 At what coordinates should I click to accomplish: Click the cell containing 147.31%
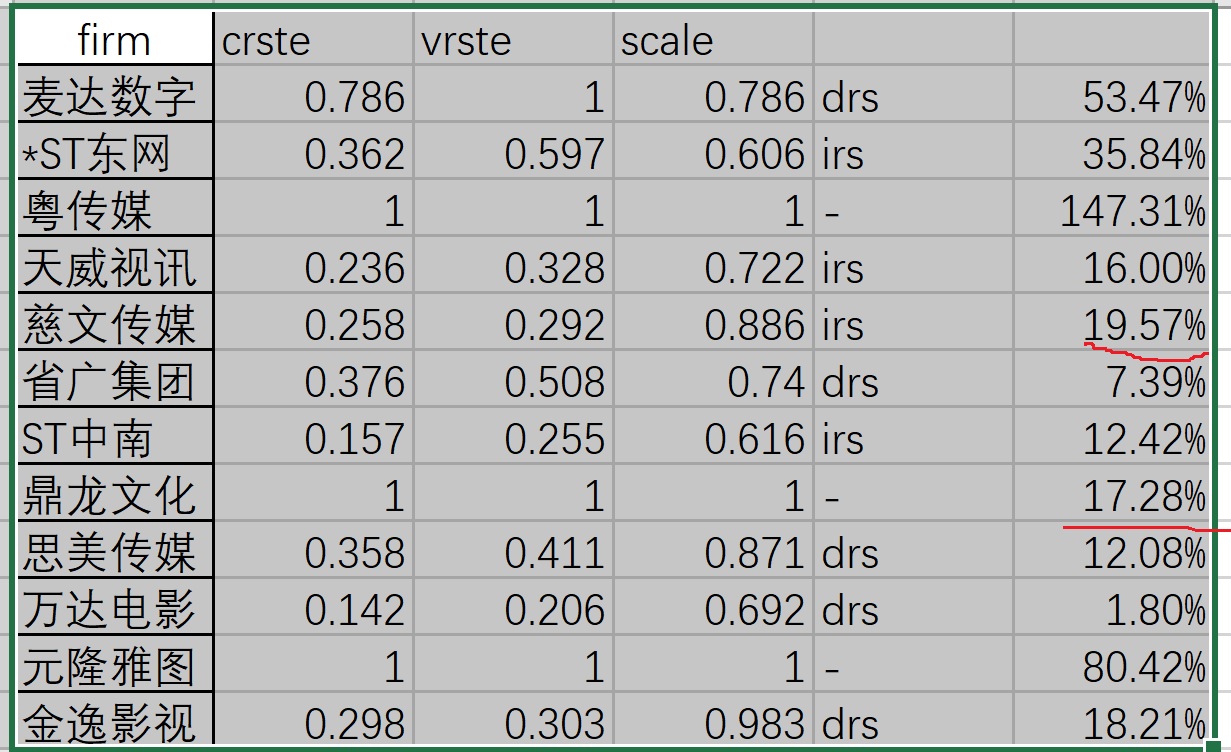click(x=1112, y=211)
